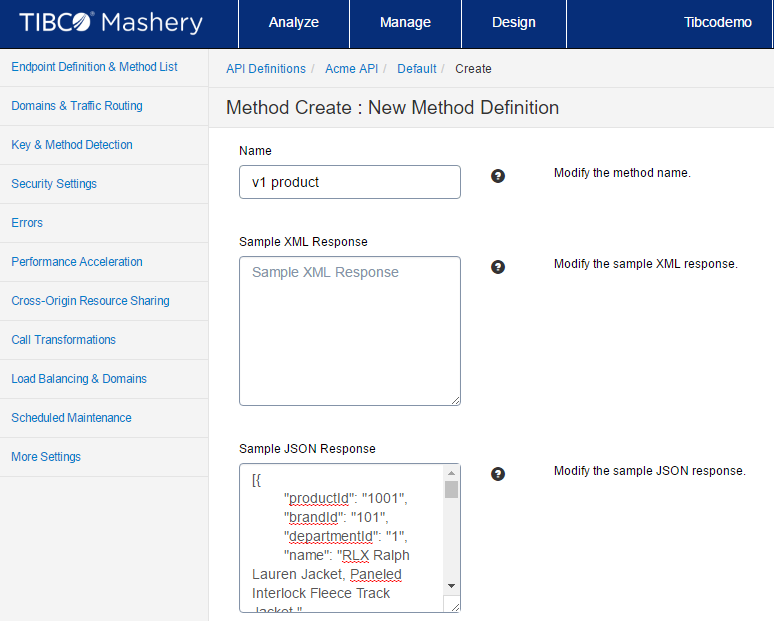Open Security Settings in sidebar
The image size is (774, 621).
click(54, 184)
